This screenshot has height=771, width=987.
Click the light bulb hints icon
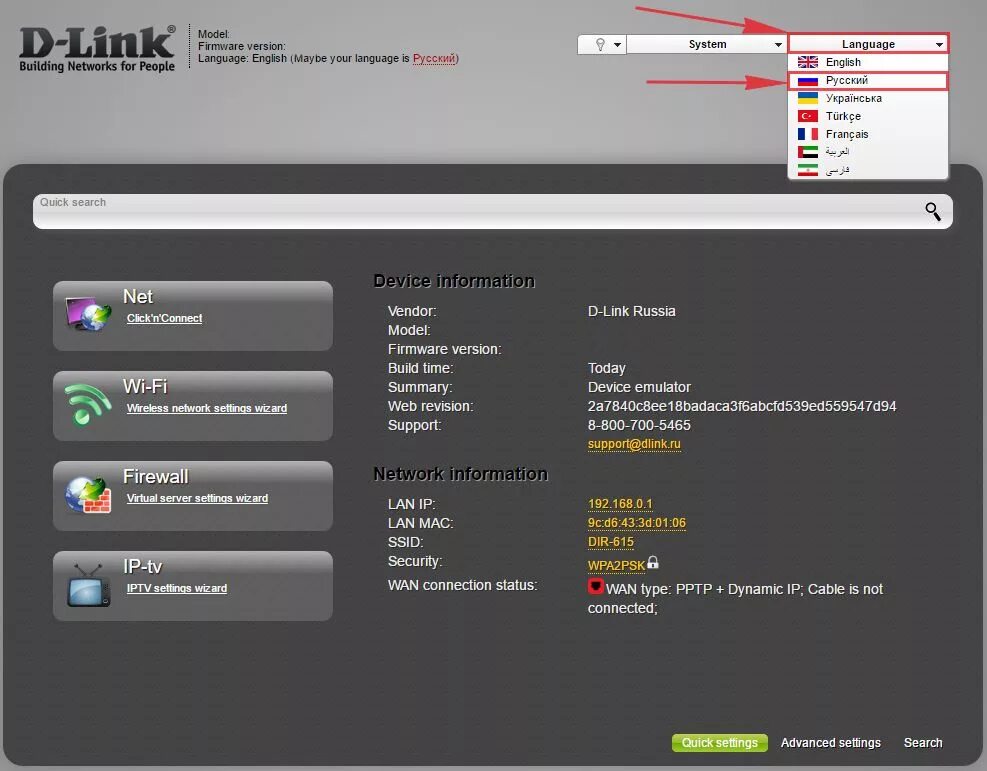(600, 44)
